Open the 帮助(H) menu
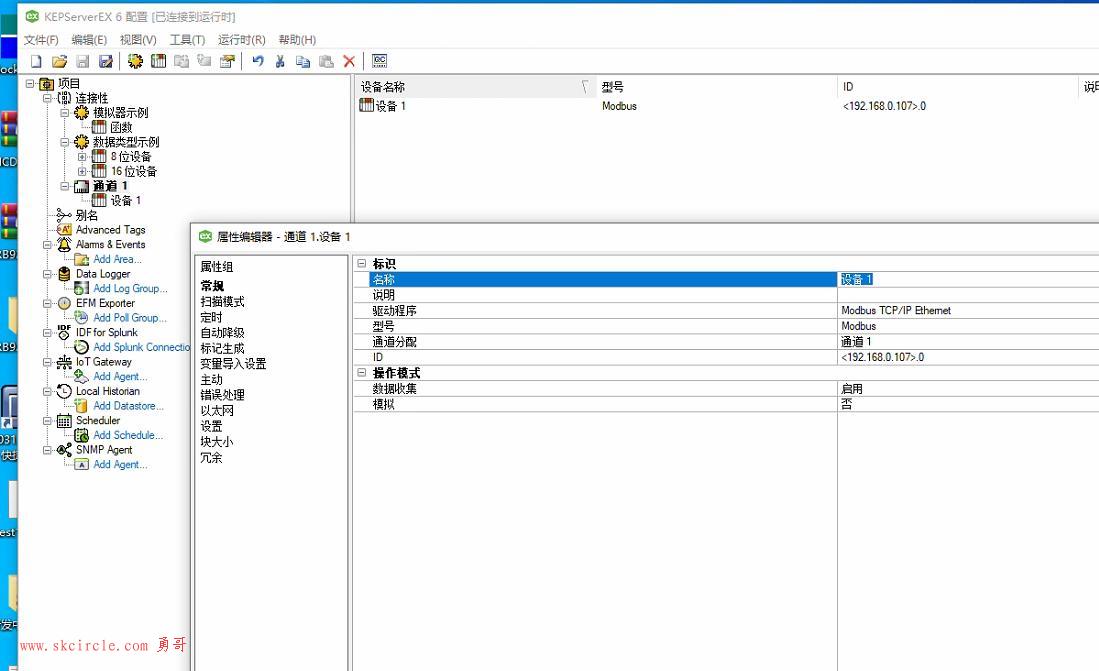Viewport: 1099px width, 671px height. (297, 40)
